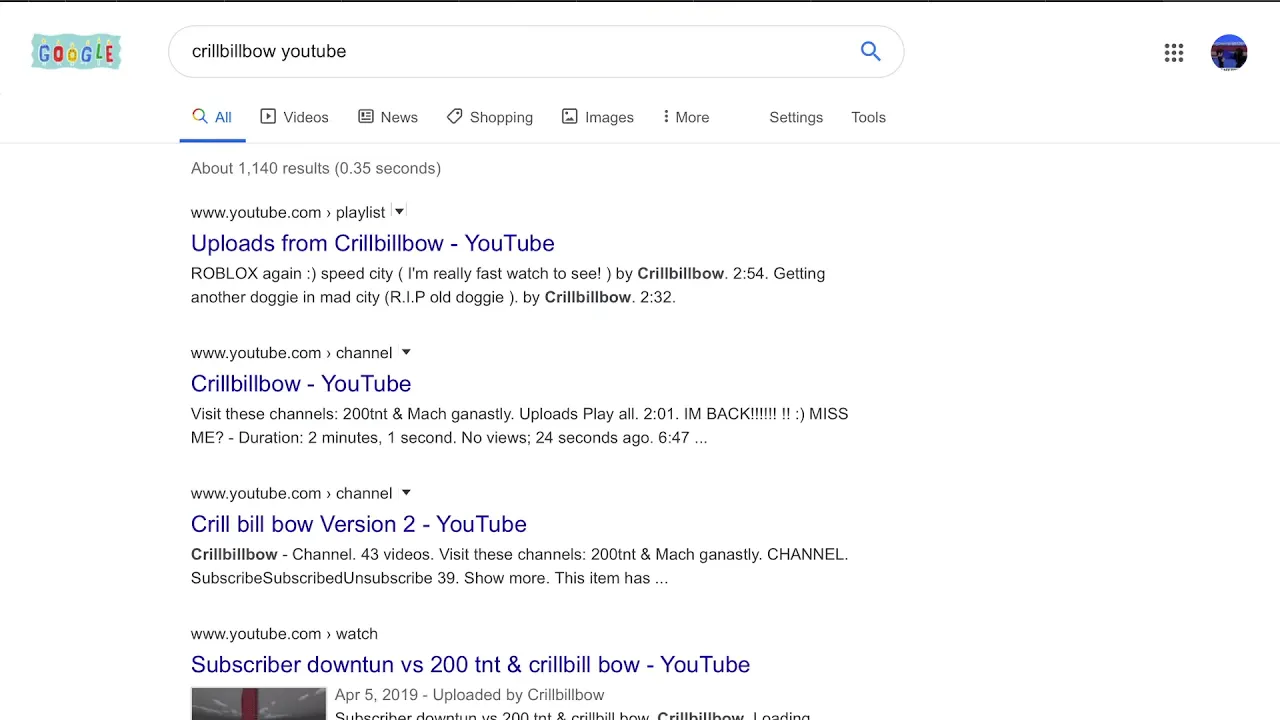Click the www.youtube.com › watch URL
The height and width of the screenshot is (720, 1280).
284,634
